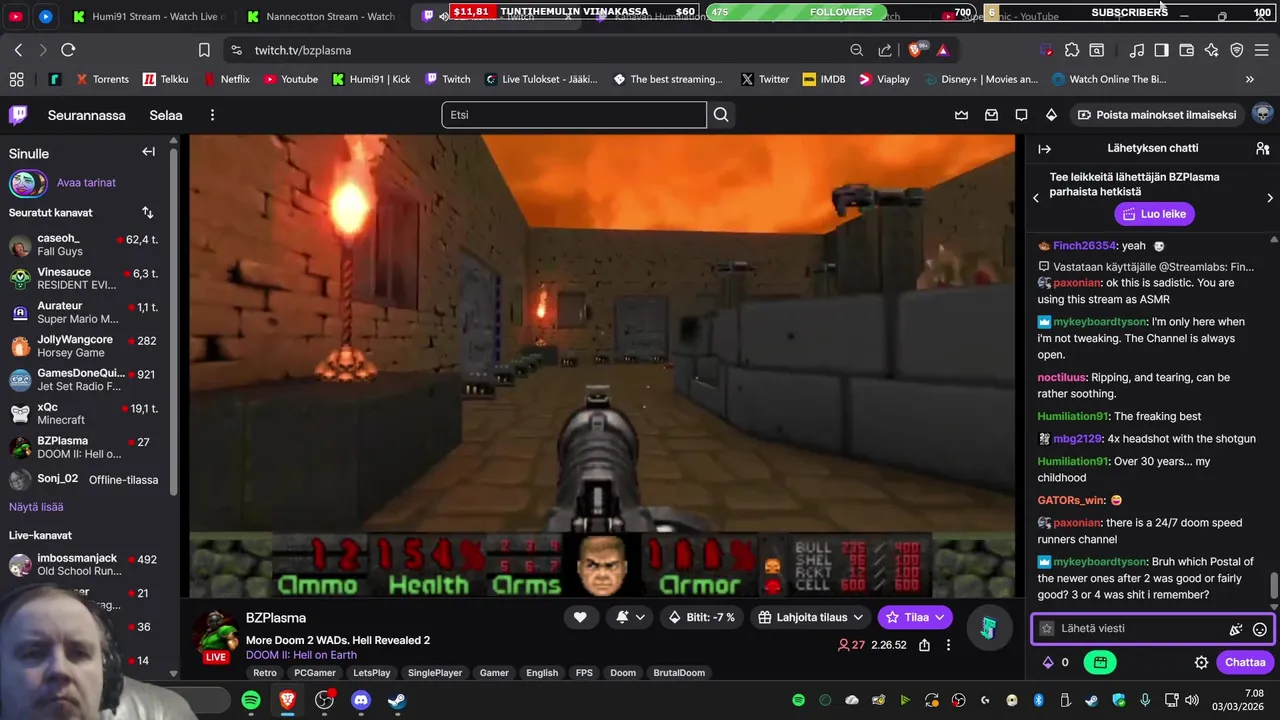Screen dimensions: 1280x720
Task: Click the search magnifier button
Action: (721, 115)
